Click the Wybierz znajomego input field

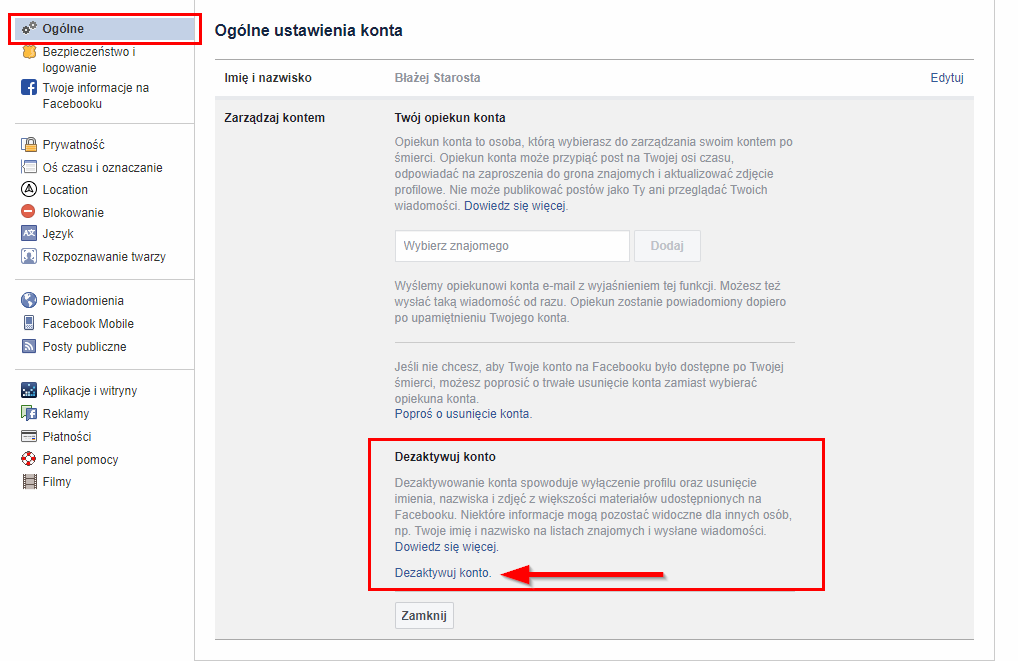[x=512, y=246]
